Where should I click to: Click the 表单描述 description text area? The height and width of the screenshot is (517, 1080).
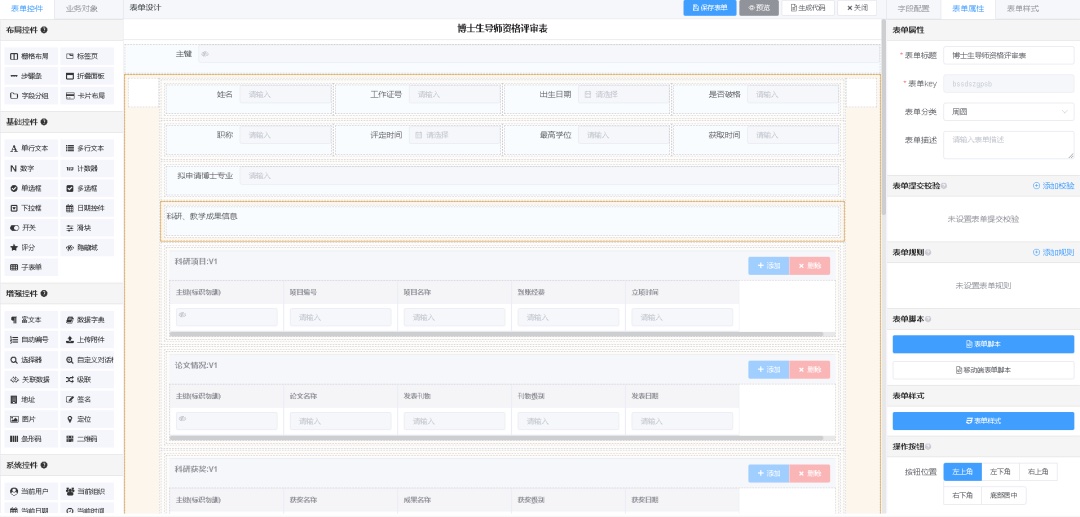(x=1008, y=144)
